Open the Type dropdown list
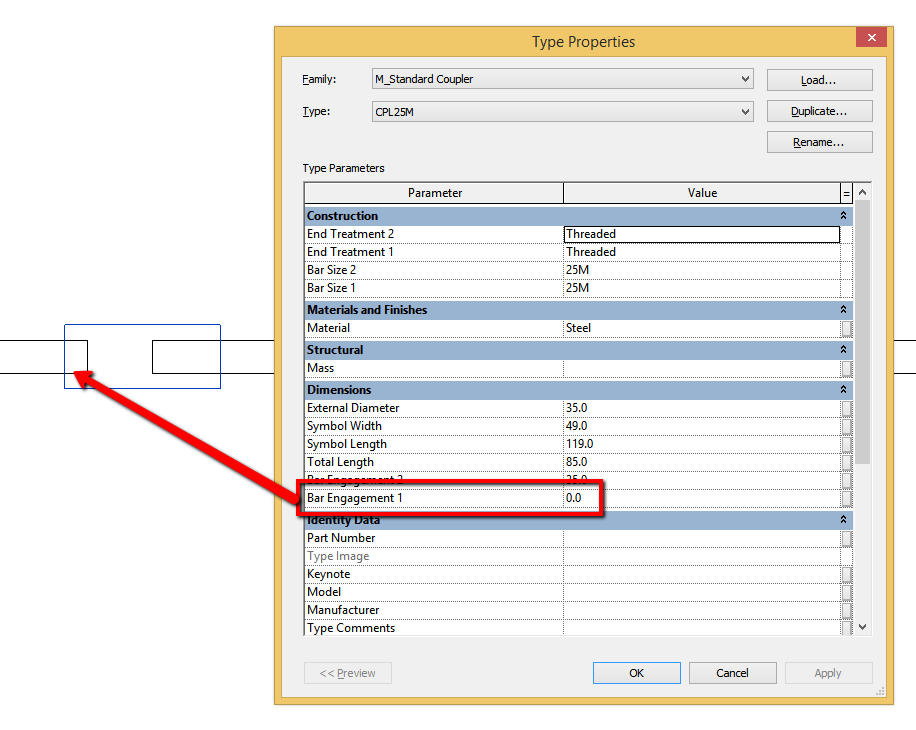Viewport: 916px width, 730px height. (x=746, y=111)
